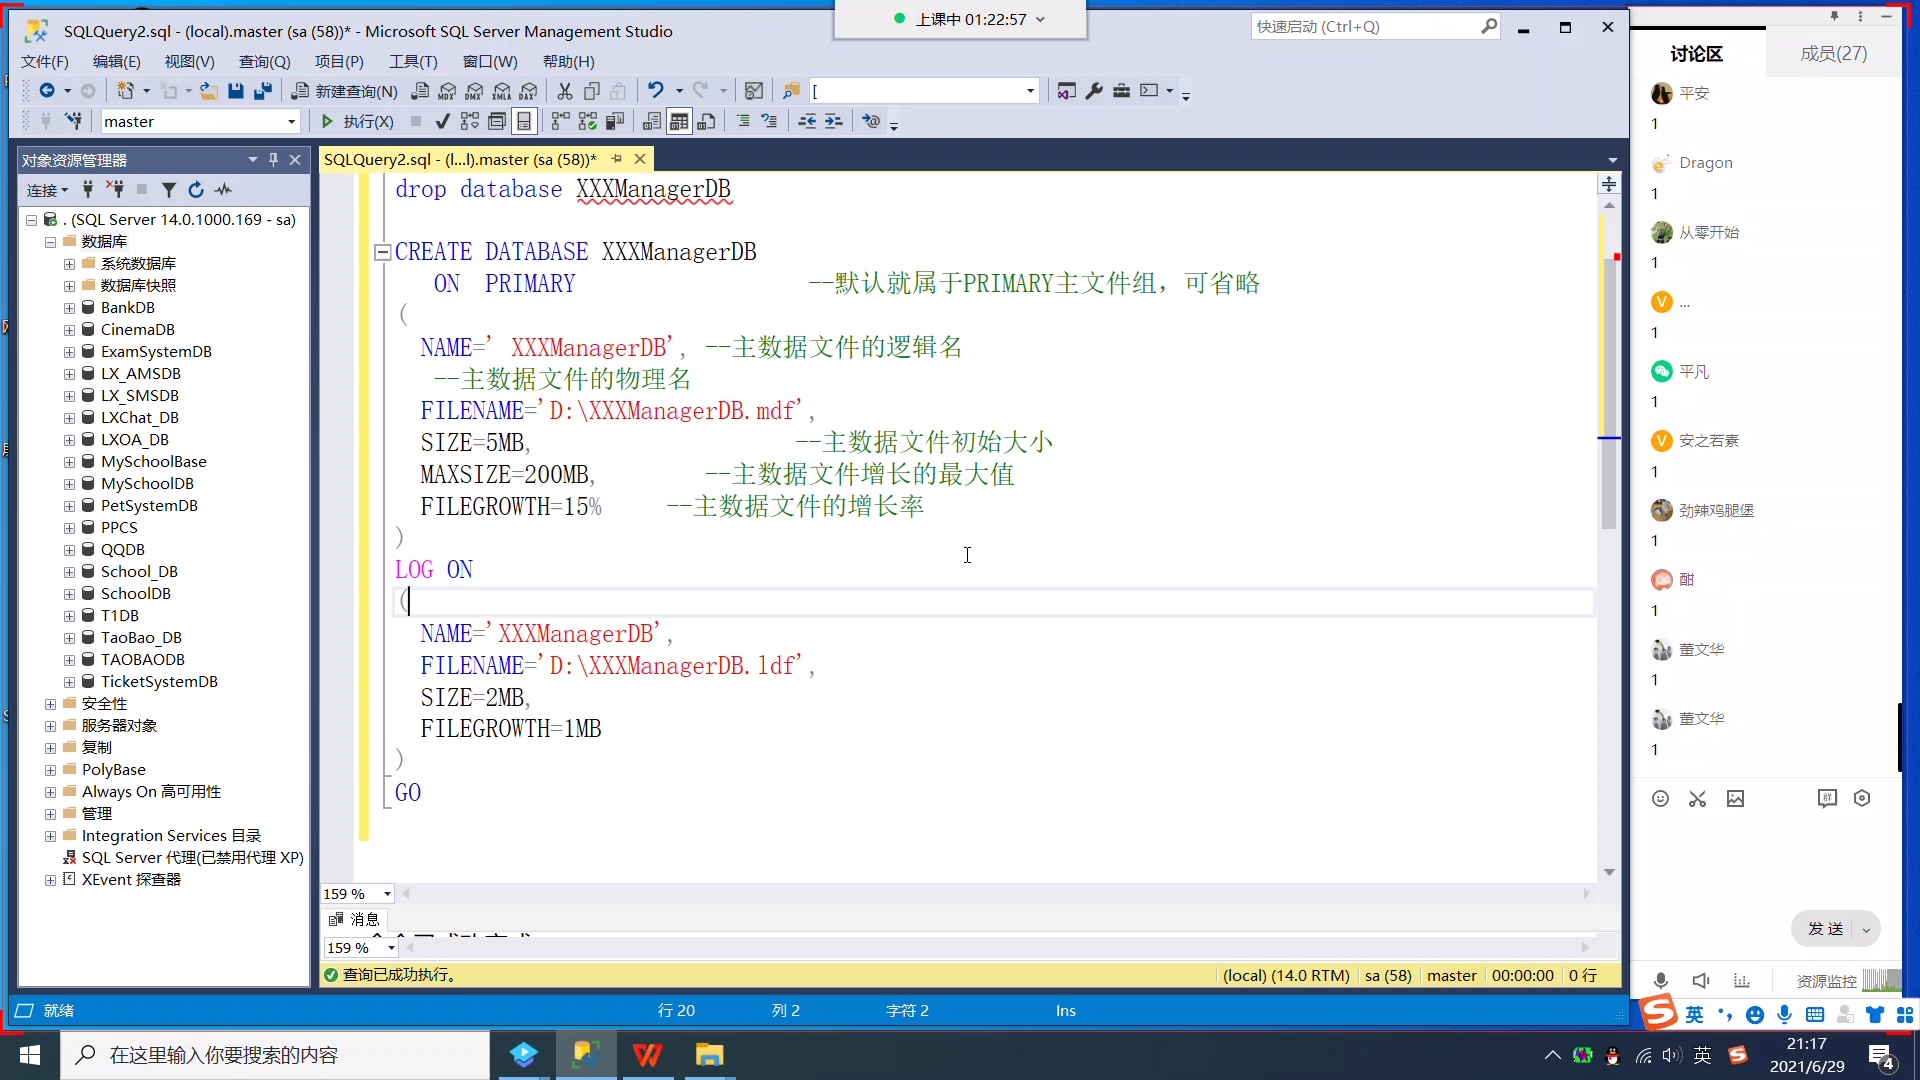Screen dimensions: 1920x1080
Task: Expand the MySchoolBase database node
Action: [x=68, y=461]
